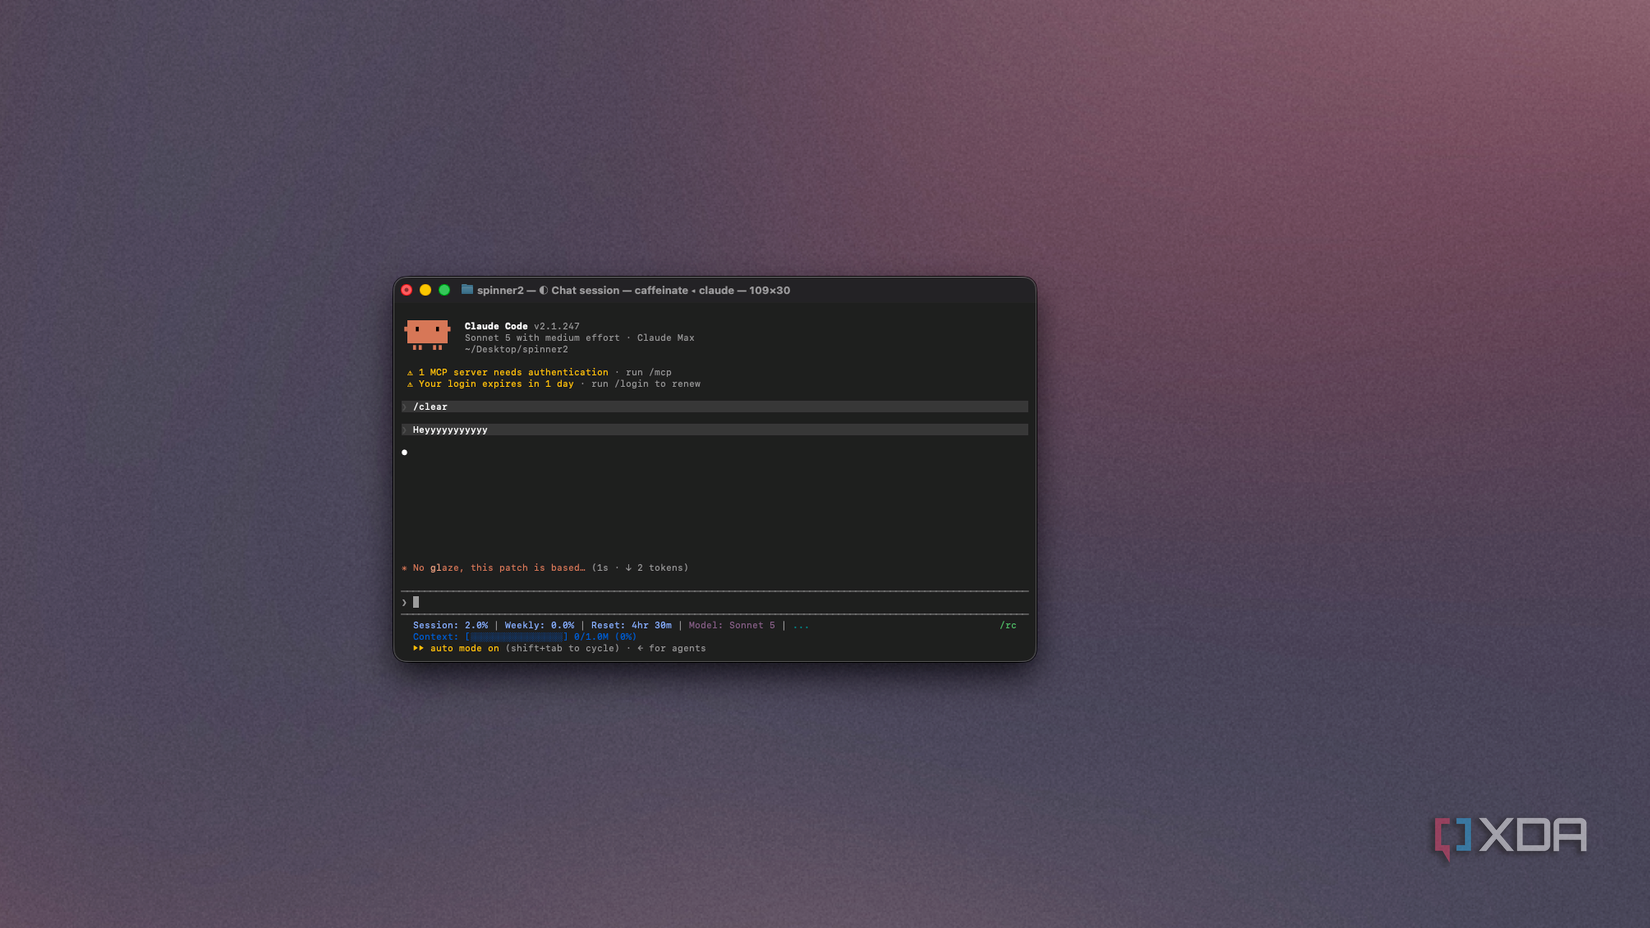This screenshot has height=928, width=1650.
Task: Select the /clear command row
Action: click(x=715, y=407)
